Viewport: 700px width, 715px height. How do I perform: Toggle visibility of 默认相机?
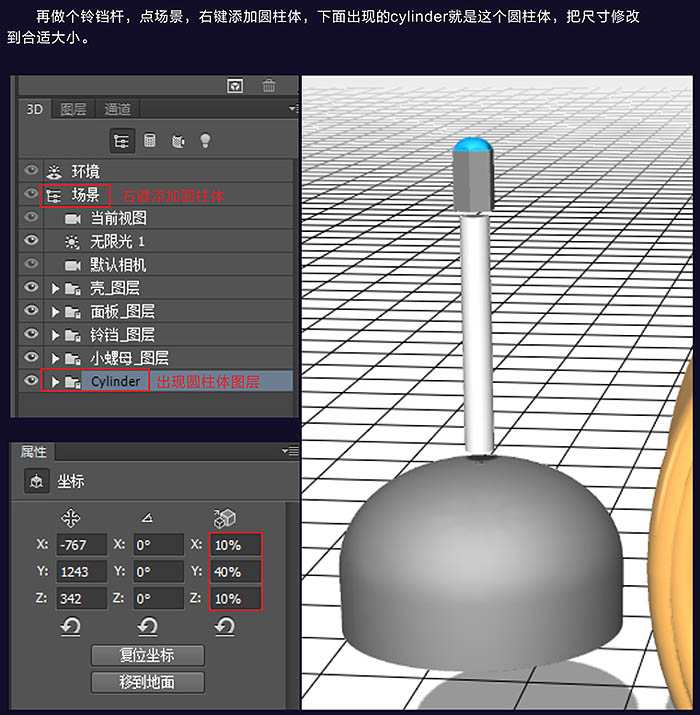[31, 264]
